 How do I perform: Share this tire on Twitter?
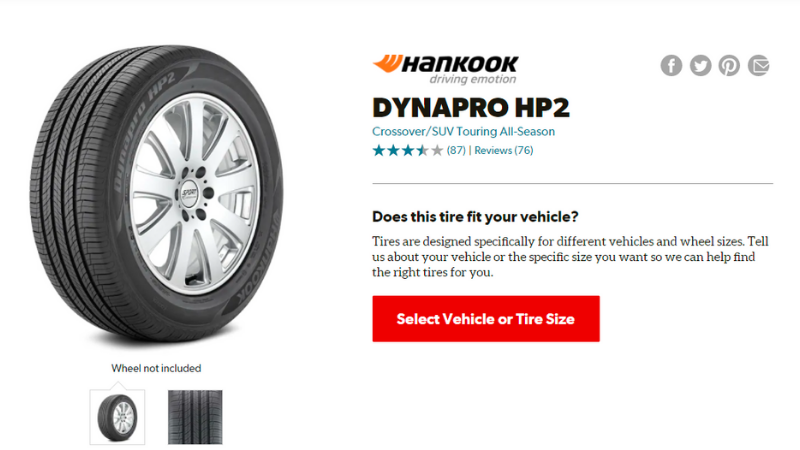click(x=701, y=65)
